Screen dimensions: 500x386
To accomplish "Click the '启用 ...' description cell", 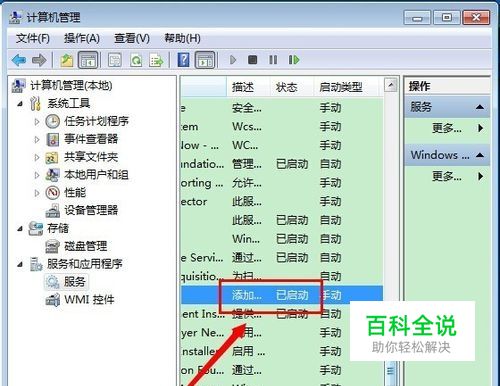I will coord(249,351).
